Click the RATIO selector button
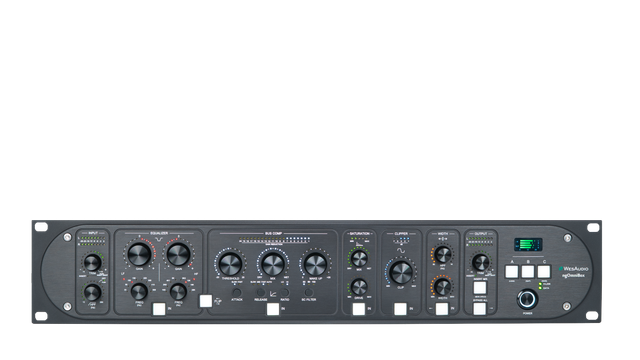The image size is (640, 360). (x=285, y=292)
